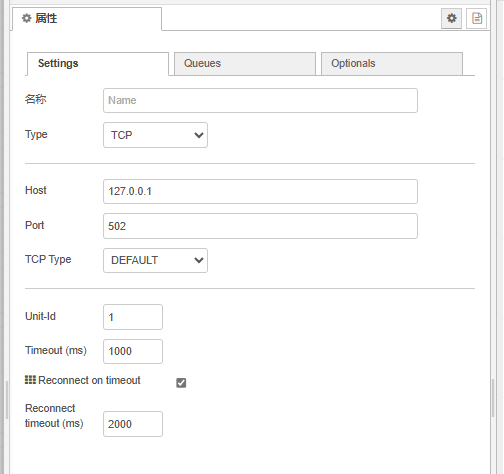The width and height of the screenshot is (504, 474).
Task: Click the Host field with 127.0.0.1
Action: pyautogui.click(x=260, y=191)
